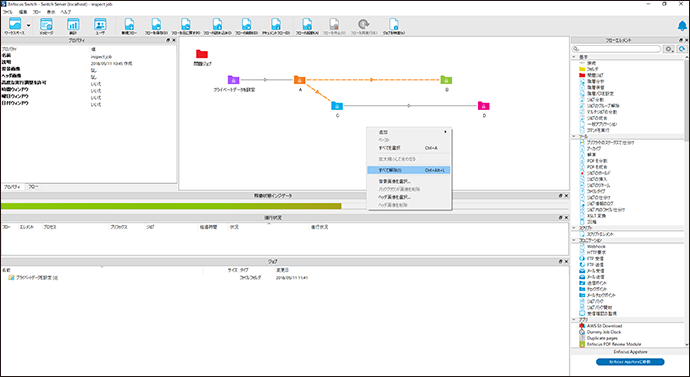Select the orange folder A in flow
This screenshot has width=690, height=377.
tap(300, 80)
